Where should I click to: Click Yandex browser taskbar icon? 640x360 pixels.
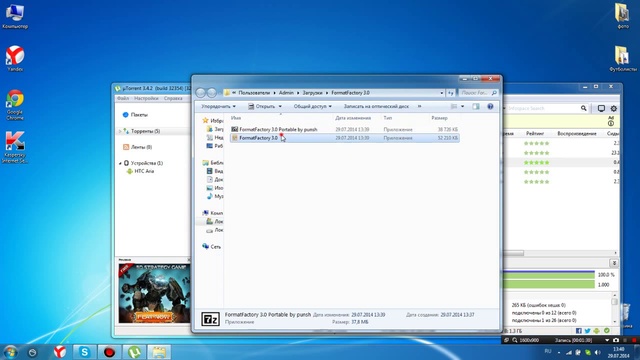coord(60,352)
